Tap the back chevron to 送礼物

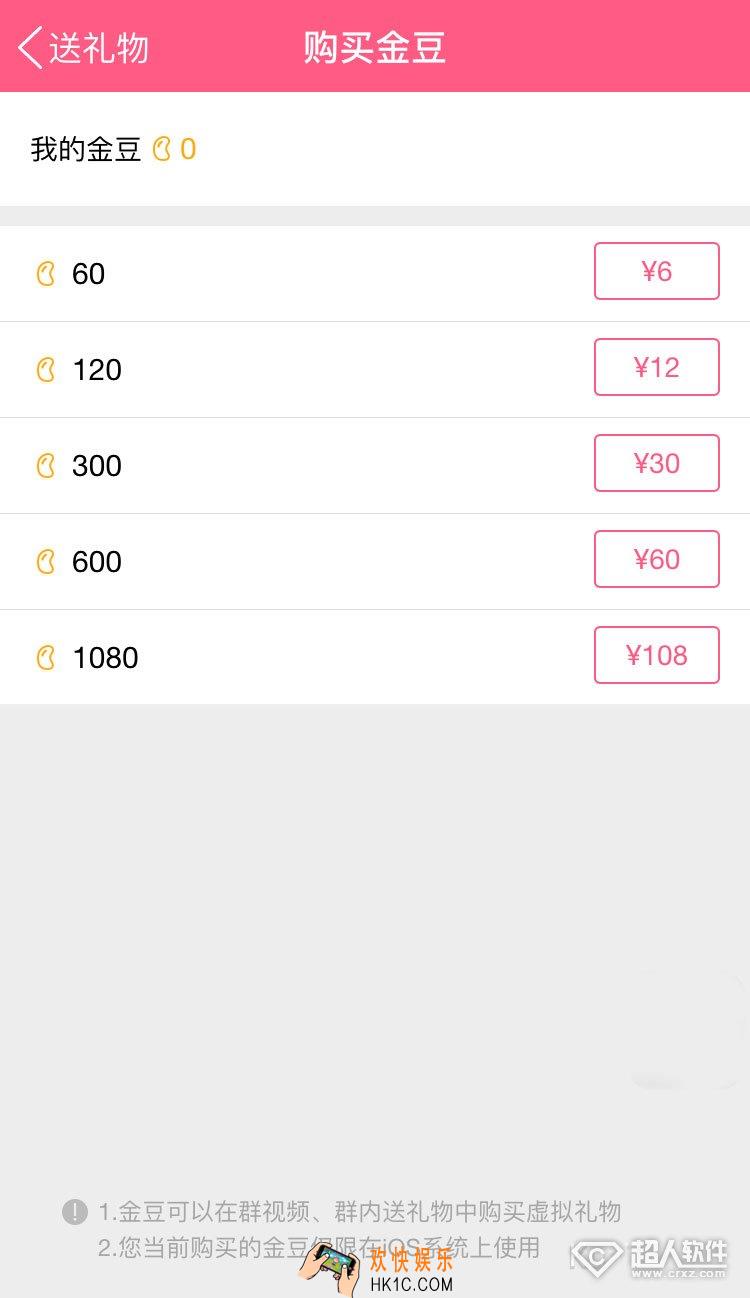pyautogui.click(x=31, y=47)
